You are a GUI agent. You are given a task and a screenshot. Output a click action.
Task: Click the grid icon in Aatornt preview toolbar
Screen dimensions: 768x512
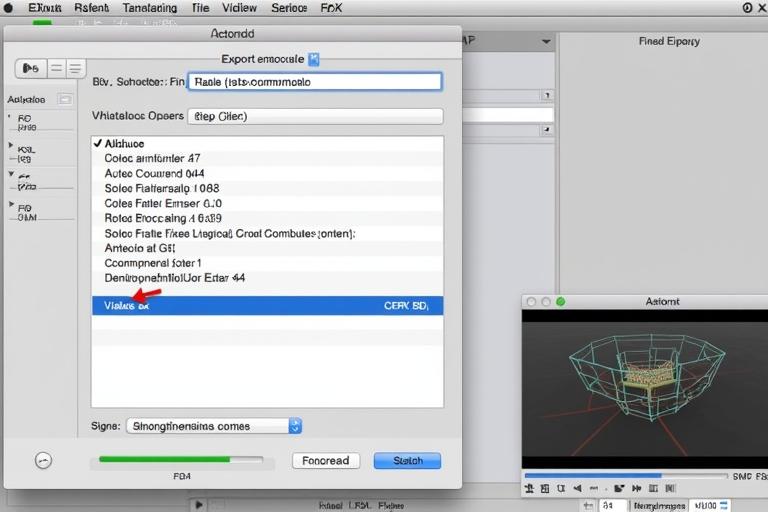(545, 488)
